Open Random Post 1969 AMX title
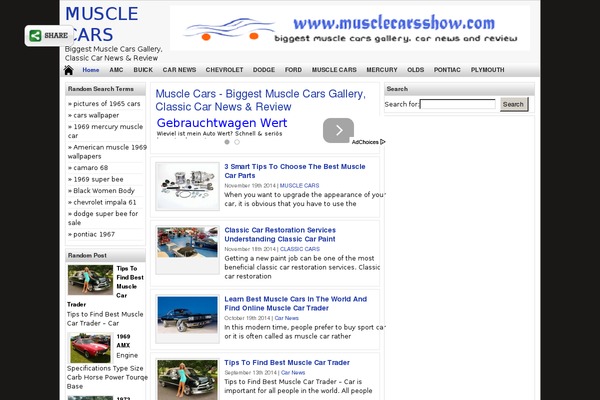 point(123,341)
